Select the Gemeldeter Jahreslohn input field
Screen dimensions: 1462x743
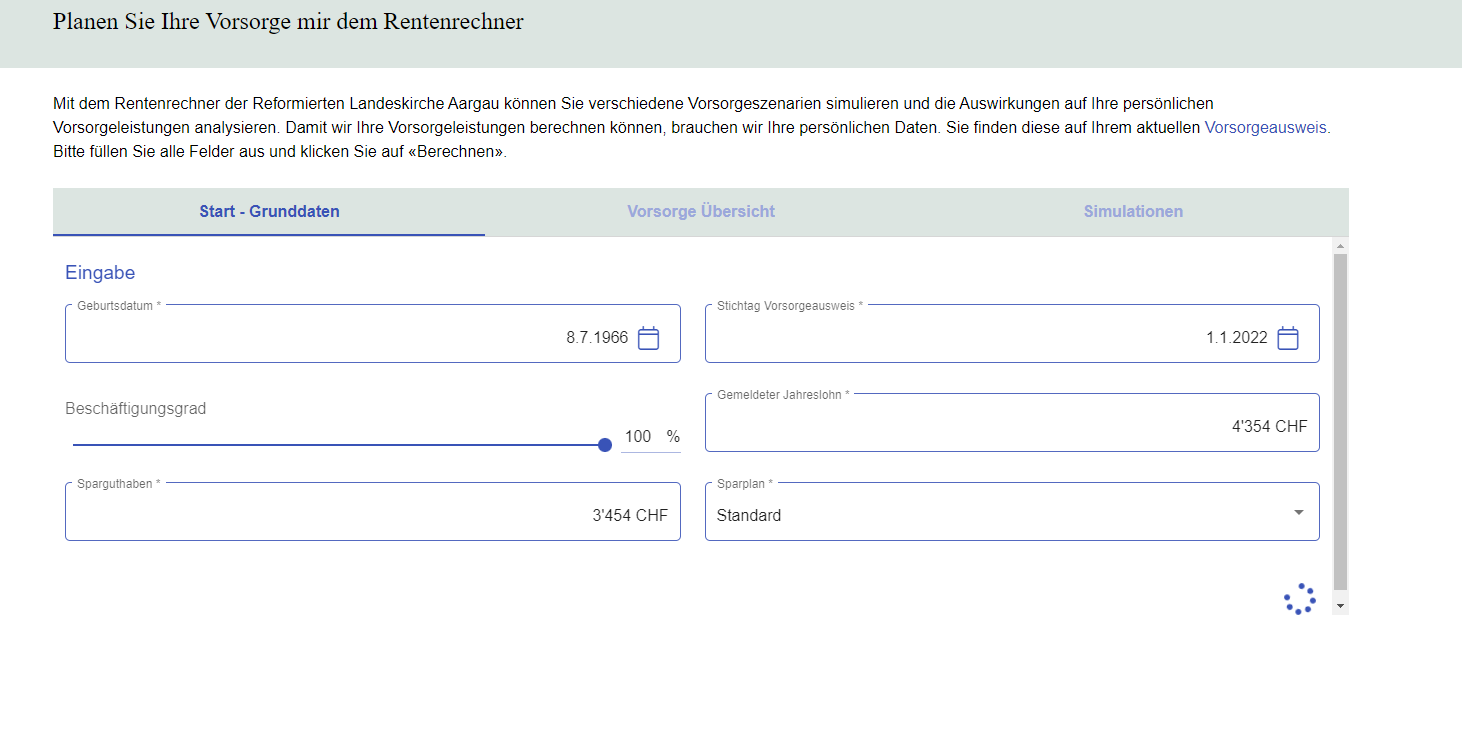tap(1011, 427)
